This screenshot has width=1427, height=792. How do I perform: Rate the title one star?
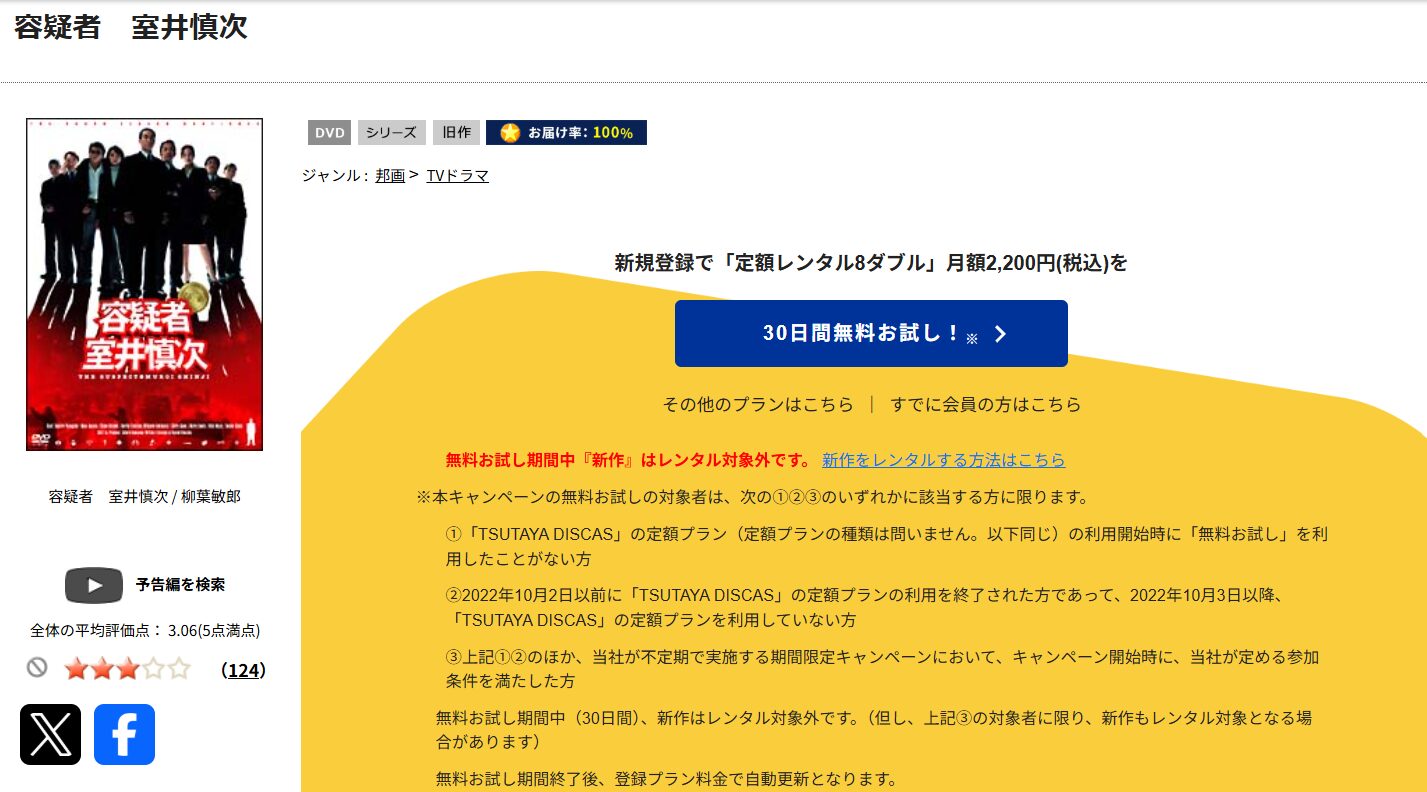click(x=76, y=669)
